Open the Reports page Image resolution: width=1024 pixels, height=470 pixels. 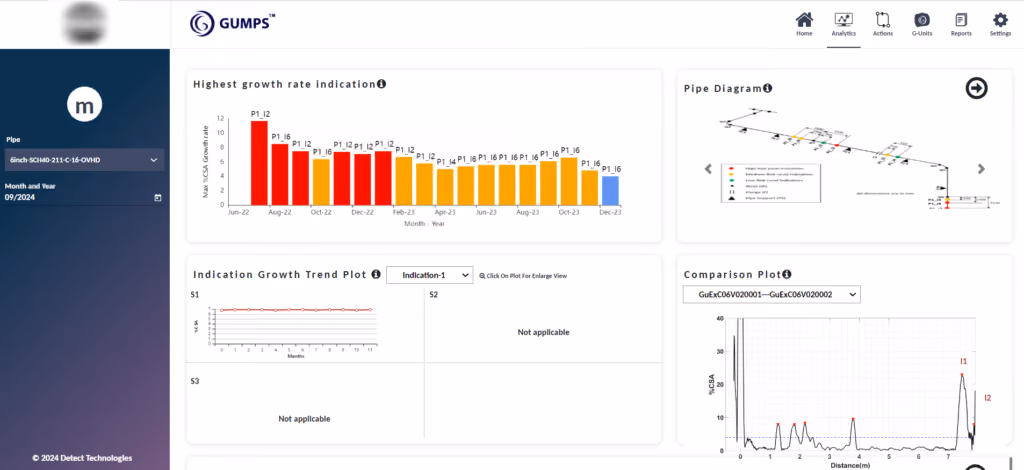[x=961, y=24]
